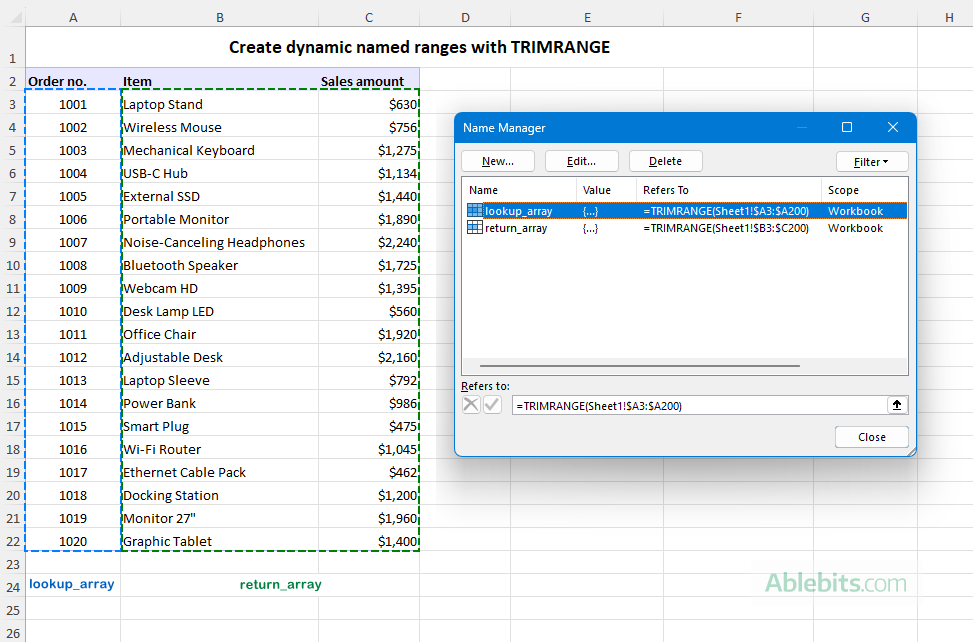
Task: Cancel the formula edit with the red X icon
Action: tap(470, 404)
